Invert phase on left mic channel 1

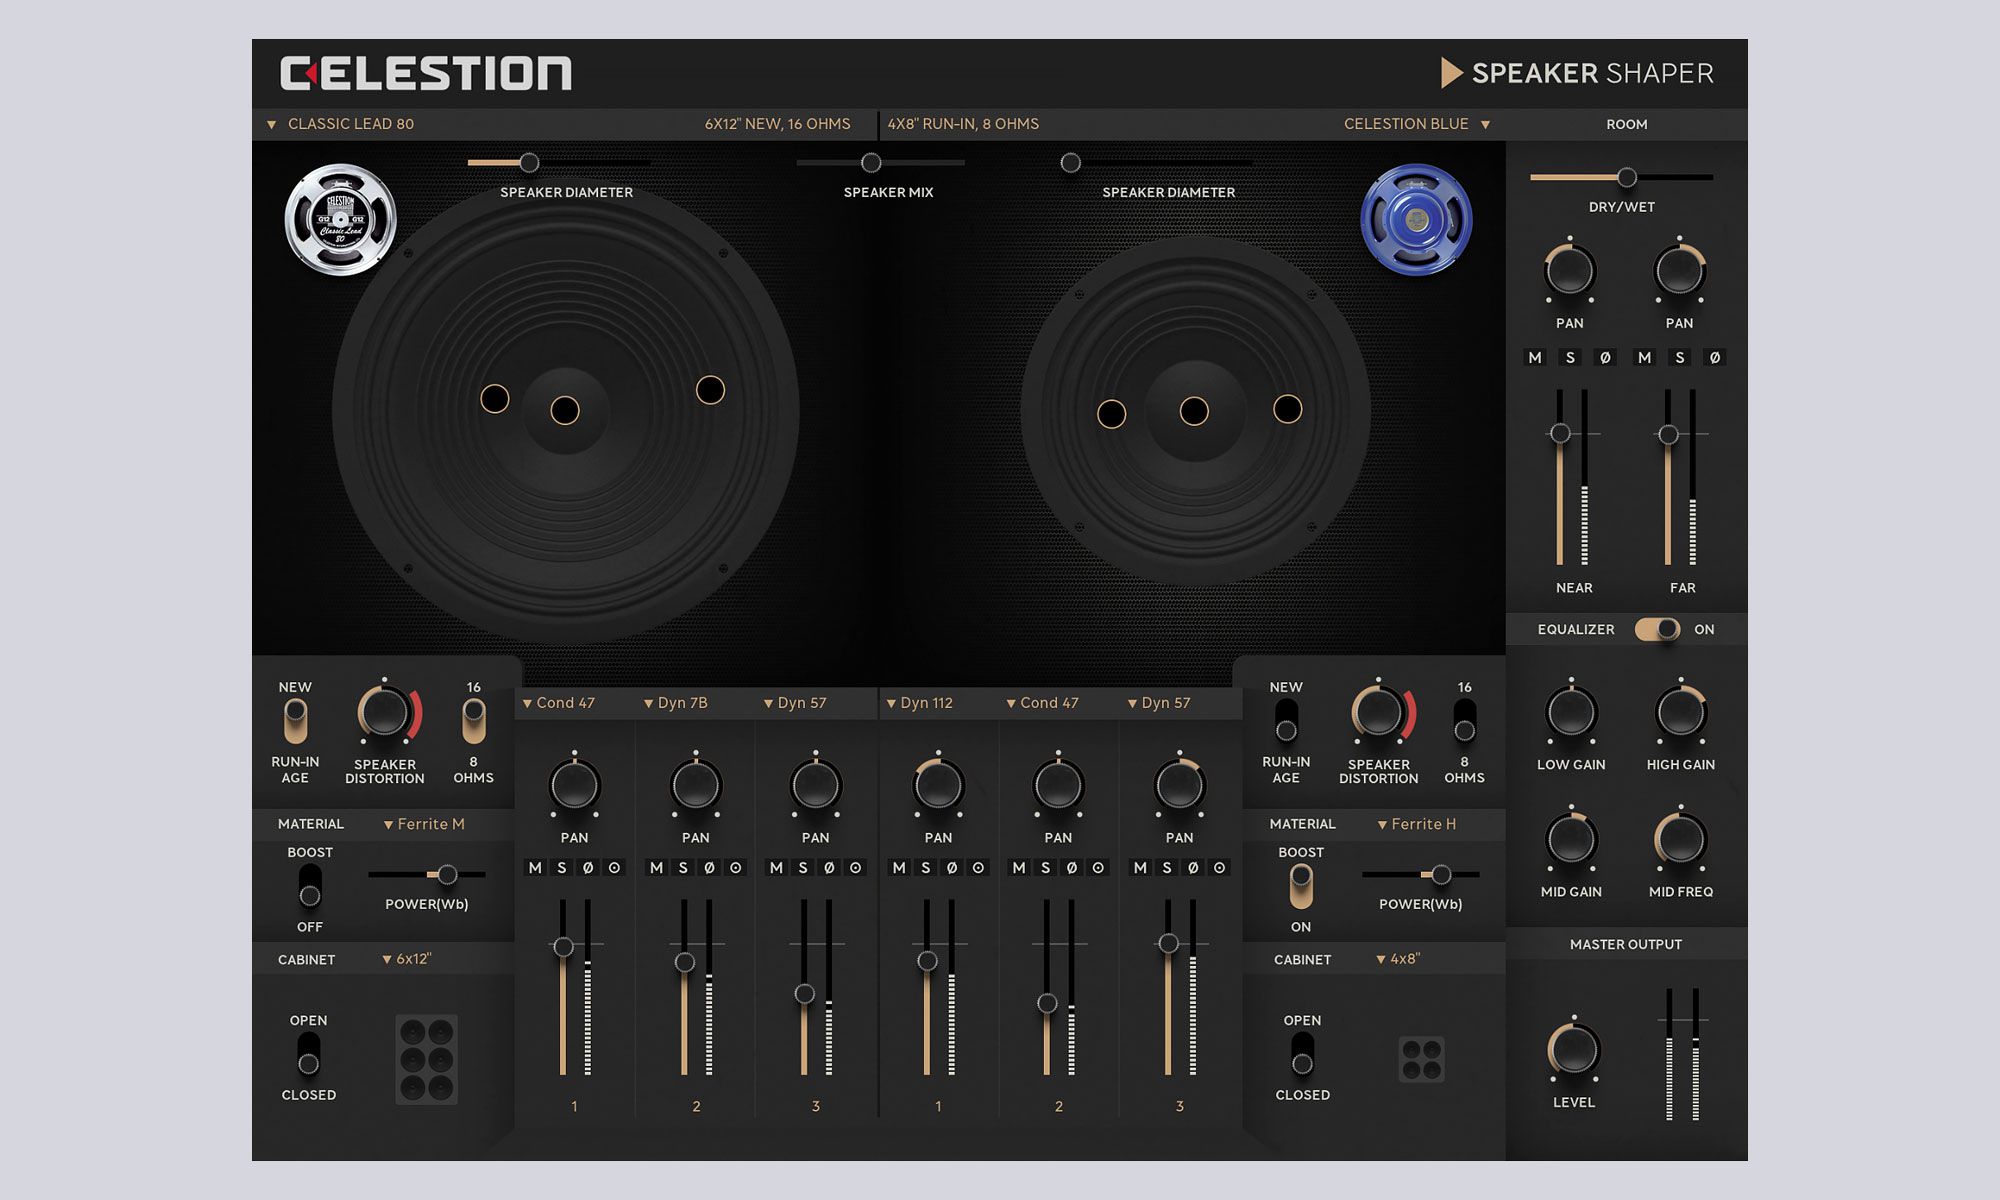tap(588, 868)
